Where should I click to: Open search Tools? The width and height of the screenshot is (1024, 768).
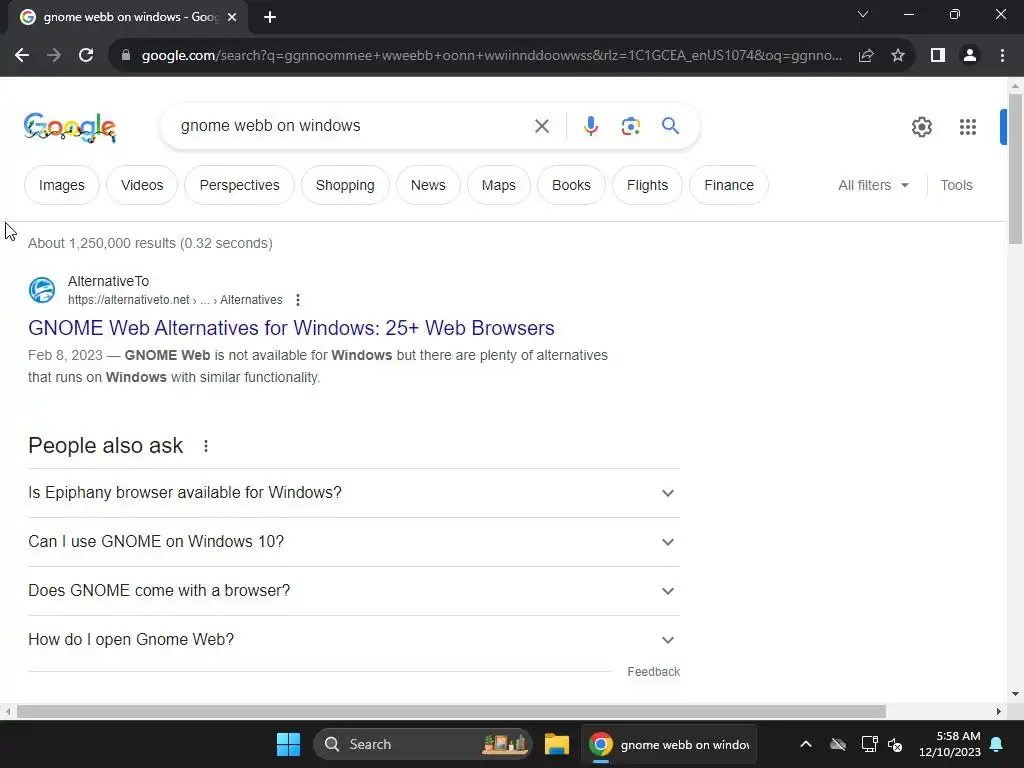point(956,185)
